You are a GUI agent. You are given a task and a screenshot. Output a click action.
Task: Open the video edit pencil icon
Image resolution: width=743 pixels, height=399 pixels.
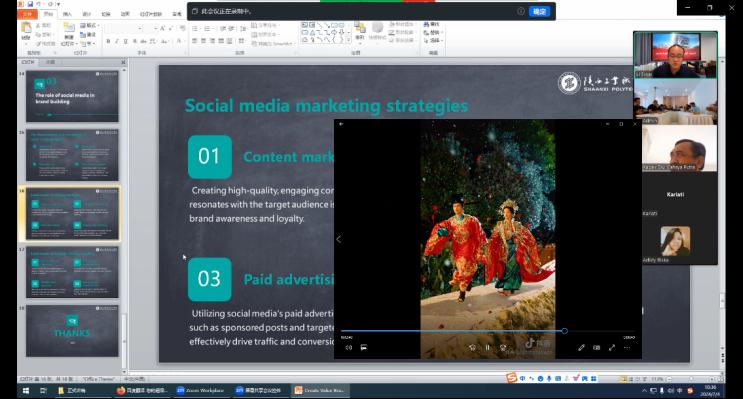581,348
